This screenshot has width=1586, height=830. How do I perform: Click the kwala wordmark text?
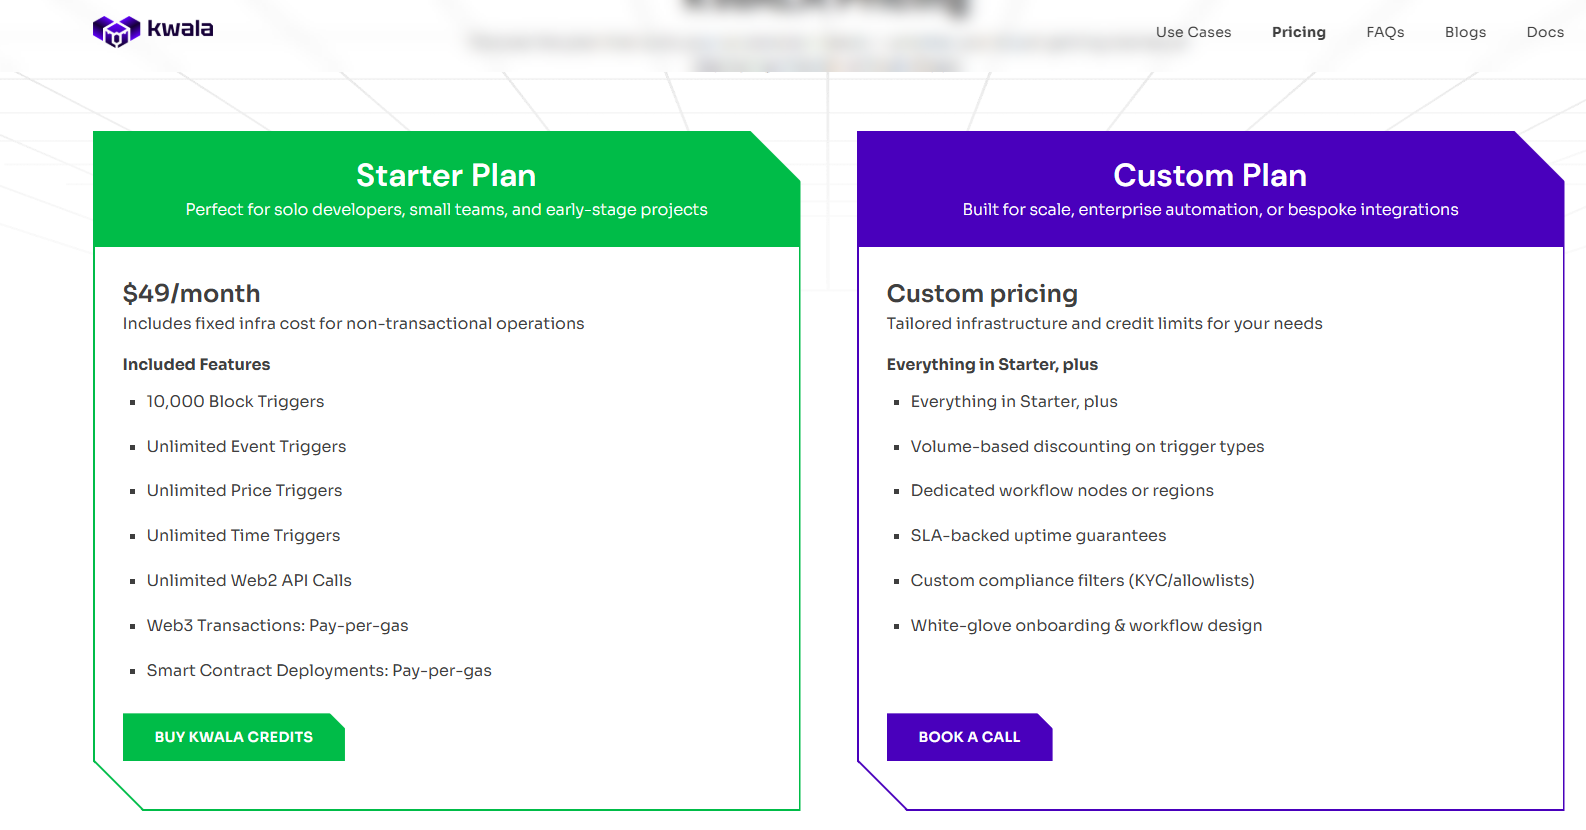pos(180,29)
